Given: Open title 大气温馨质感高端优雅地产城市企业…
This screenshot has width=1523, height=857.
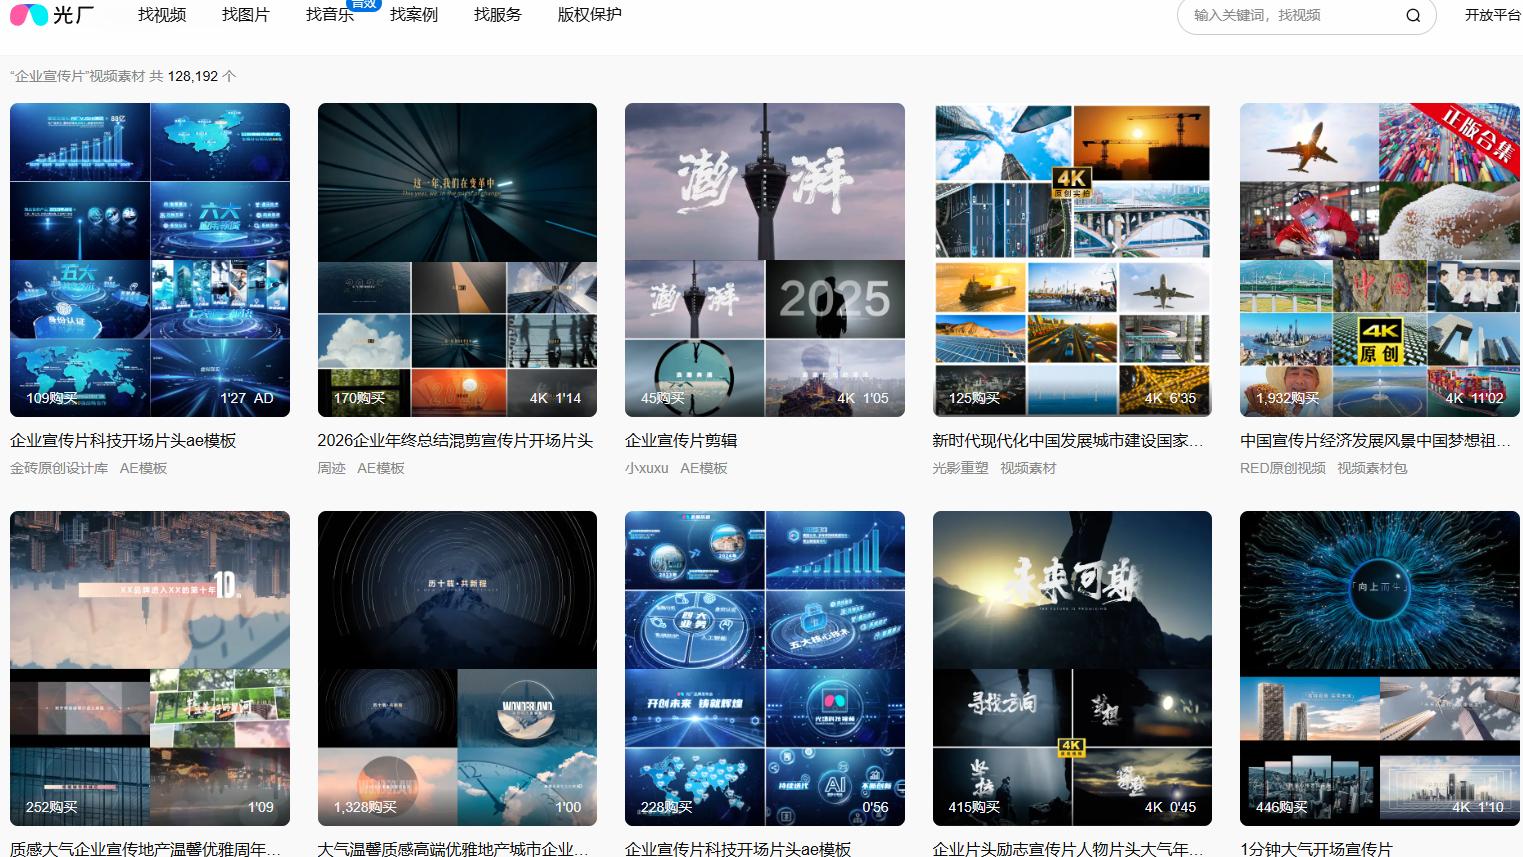Looking at the screenshot, I should pos(453,848).
